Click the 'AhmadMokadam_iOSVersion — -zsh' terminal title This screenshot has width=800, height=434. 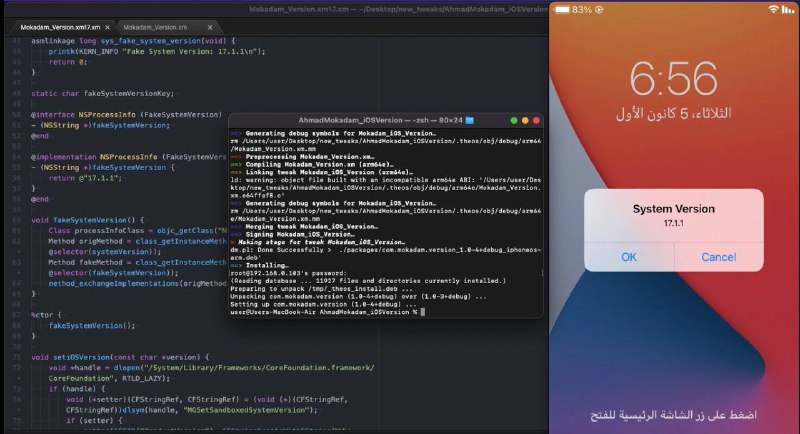click(381, 120)
